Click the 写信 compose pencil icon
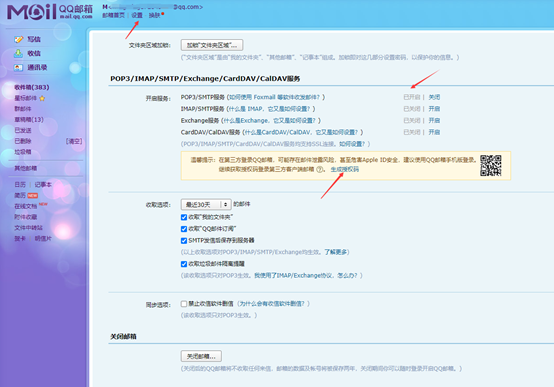Image resolution: width=554 pixels, height=387 pixels. (x=18, y=39)
